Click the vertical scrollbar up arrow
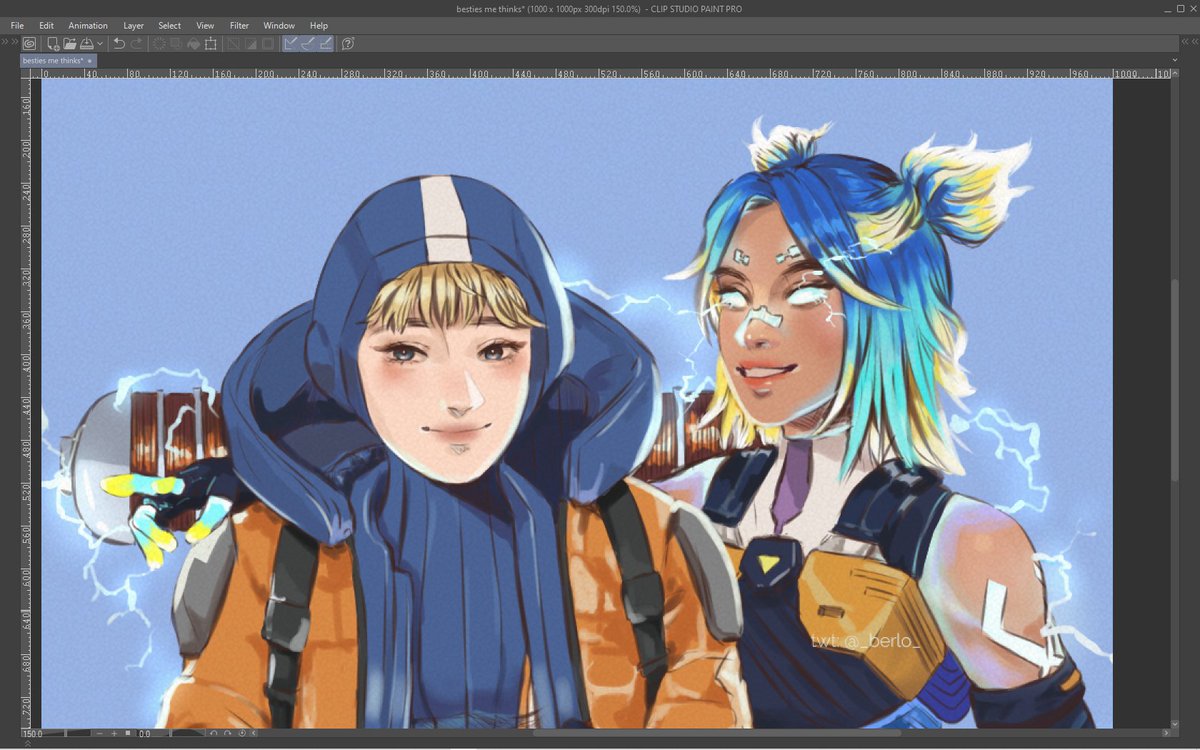 click(1175, 73)
